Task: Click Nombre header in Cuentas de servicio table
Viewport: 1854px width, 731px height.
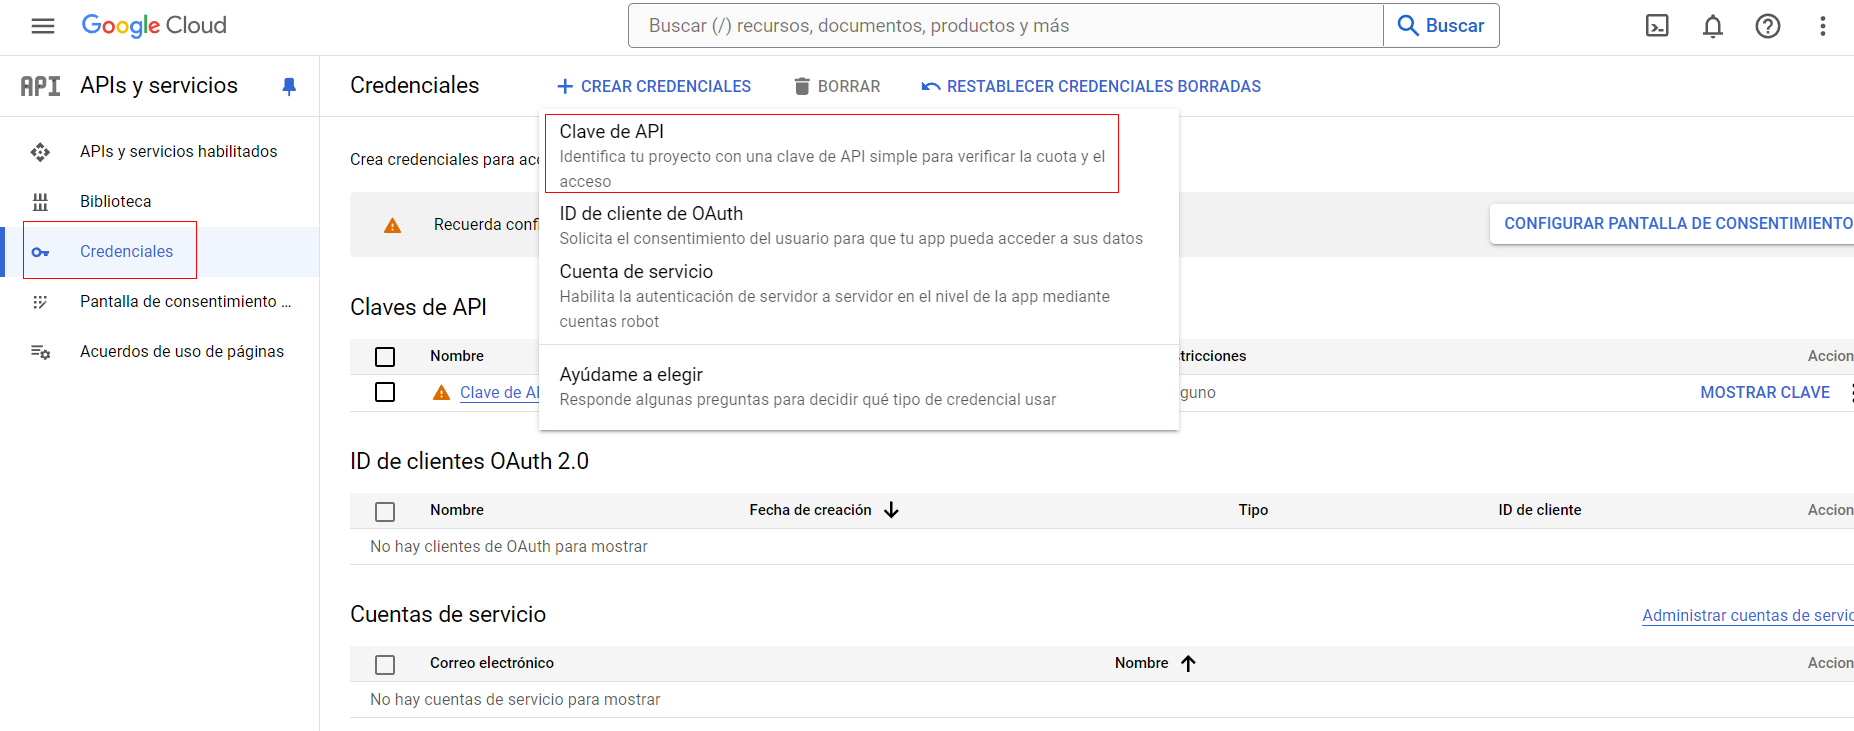Action: click(x=1142, y=663)
